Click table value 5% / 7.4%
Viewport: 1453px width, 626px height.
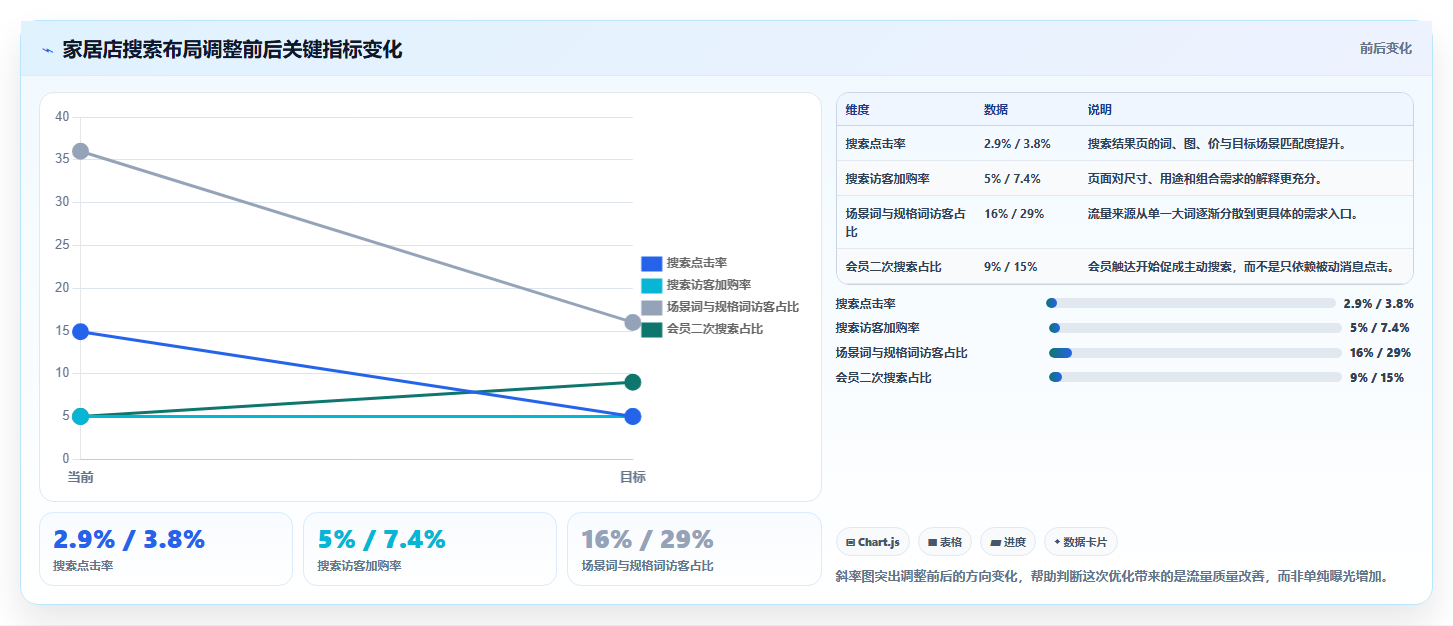click(x=1012, y=179)
